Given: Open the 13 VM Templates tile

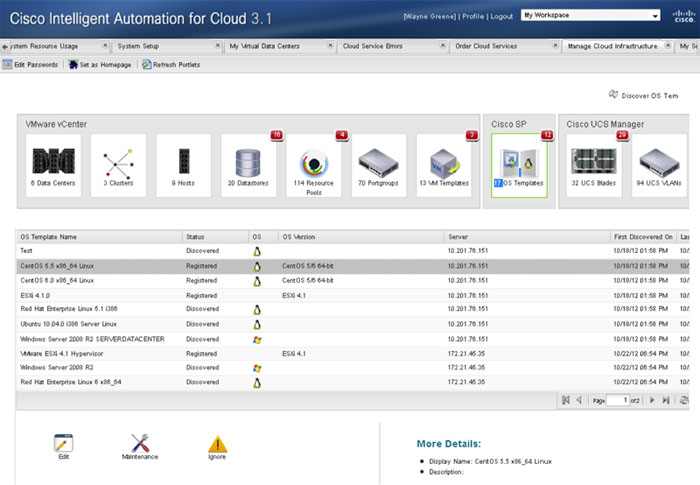Looking at the screenshot, I should [x=444, y=165].
